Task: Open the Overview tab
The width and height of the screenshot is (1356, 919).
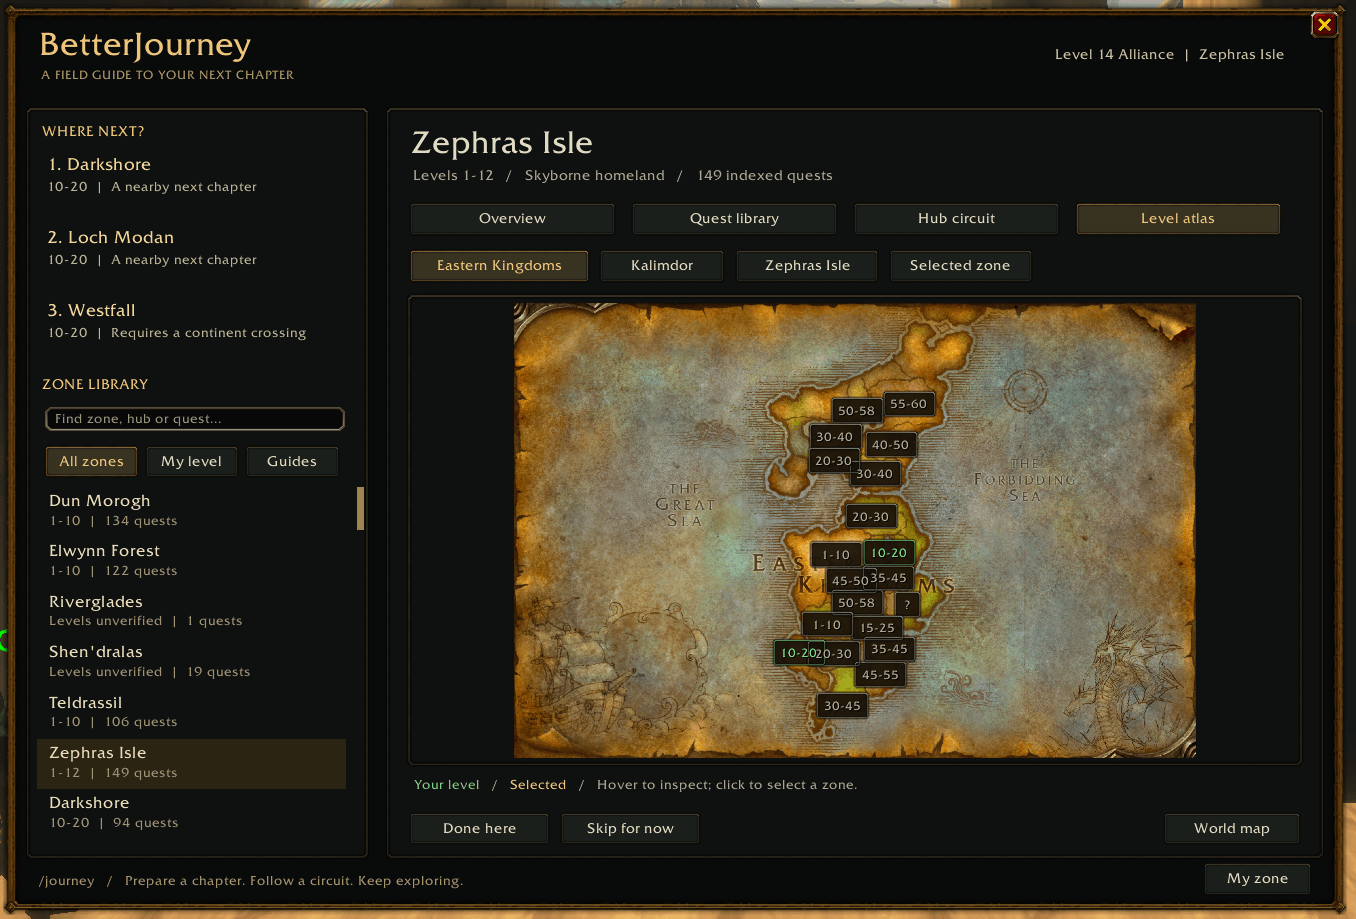Action: [512, 219]
